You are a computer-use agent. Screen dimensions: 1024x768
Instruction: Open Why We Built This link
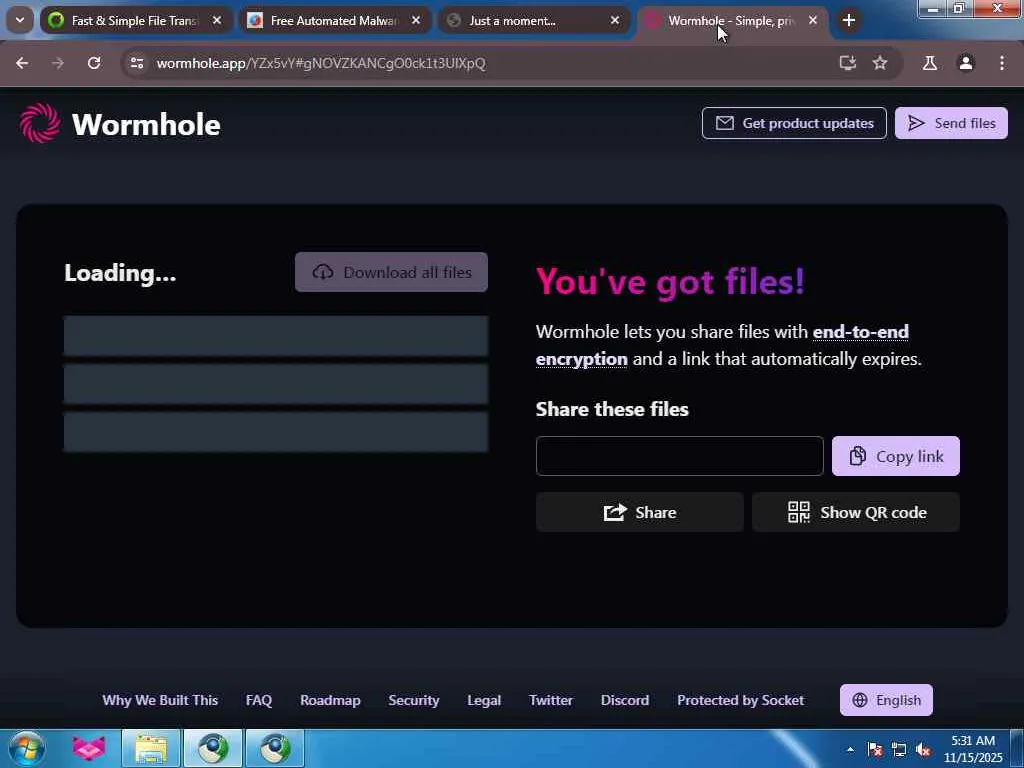(x=160, y=700)
